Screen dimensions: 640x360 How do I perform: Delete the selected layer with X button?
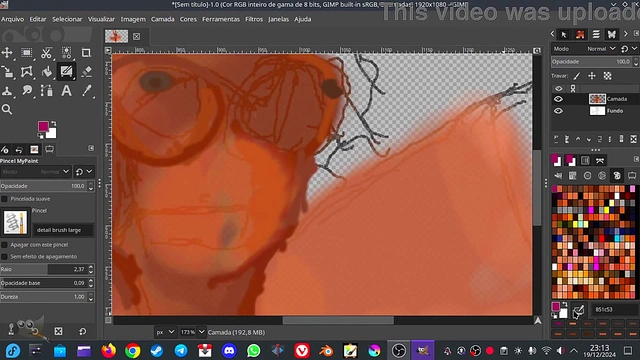[x=633, y=139]
